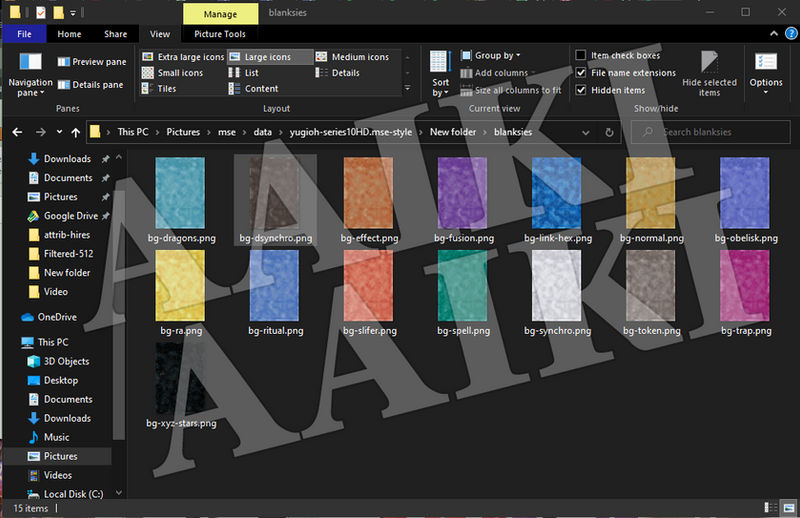Switch to Details view layout
The width and height of the screenshot is (800, 518).
[x=338, y=72]
